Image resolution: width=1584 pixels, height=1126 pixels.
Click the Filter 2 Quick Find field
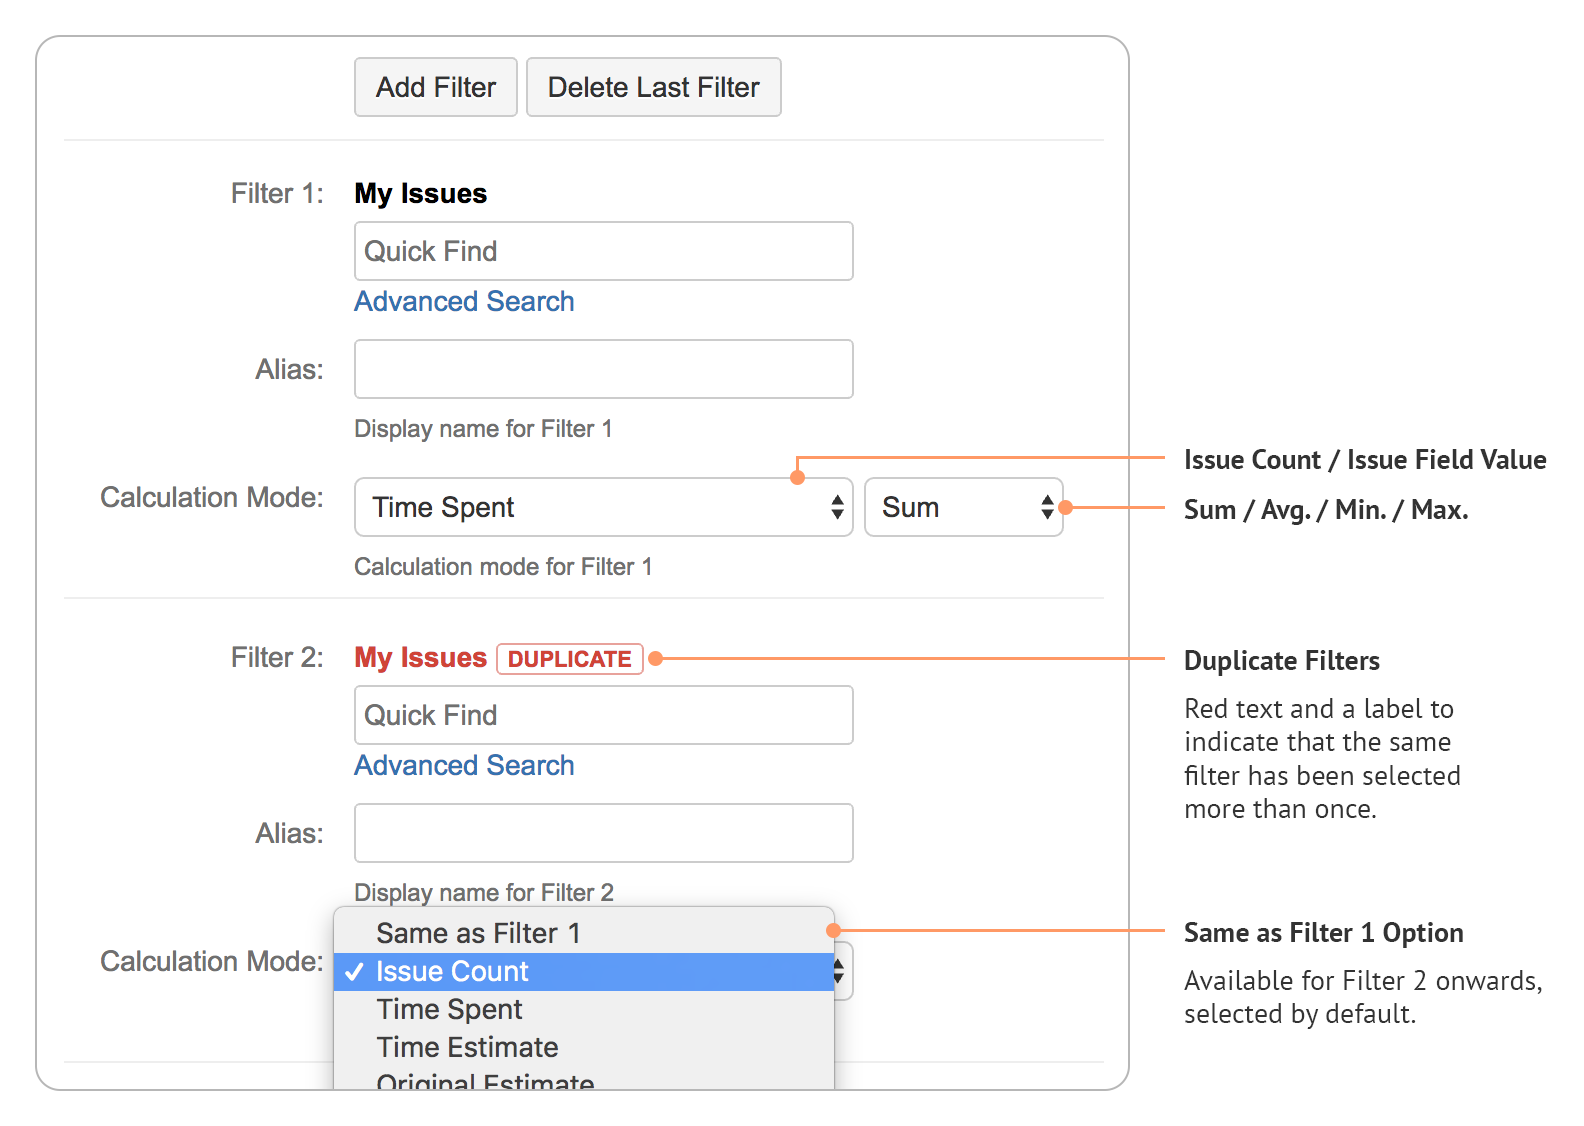pyautogui.click(x=603, y=715)
